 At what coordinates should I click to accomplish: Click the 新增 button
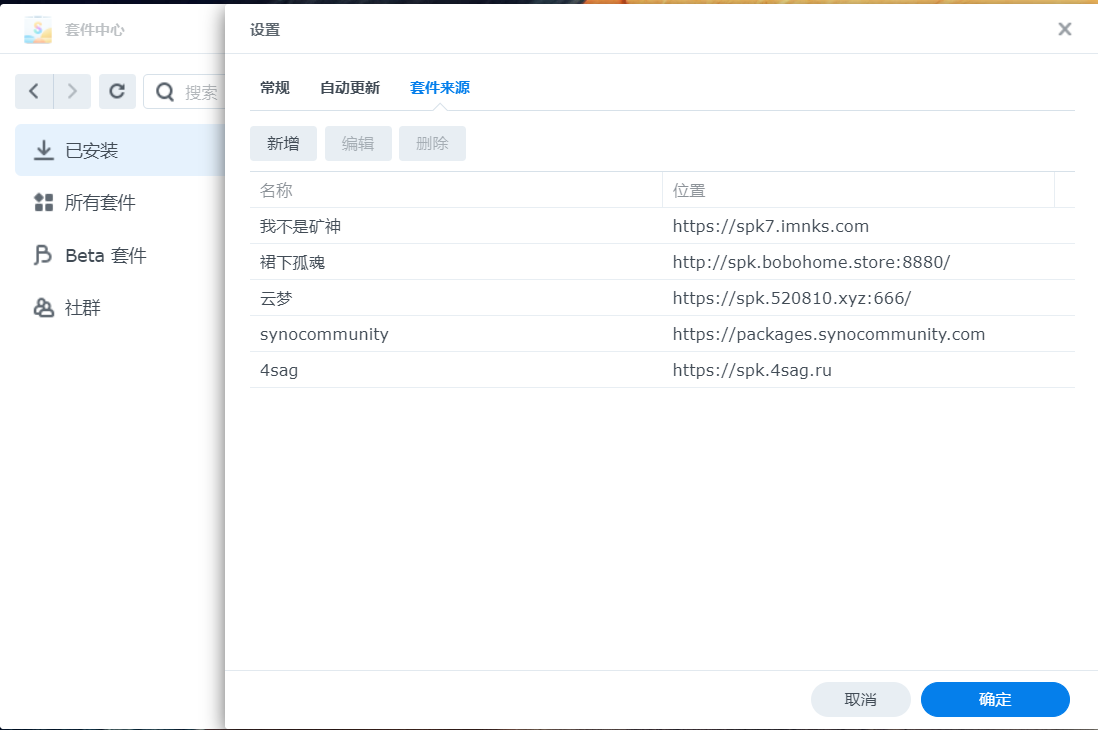point(283,143)
